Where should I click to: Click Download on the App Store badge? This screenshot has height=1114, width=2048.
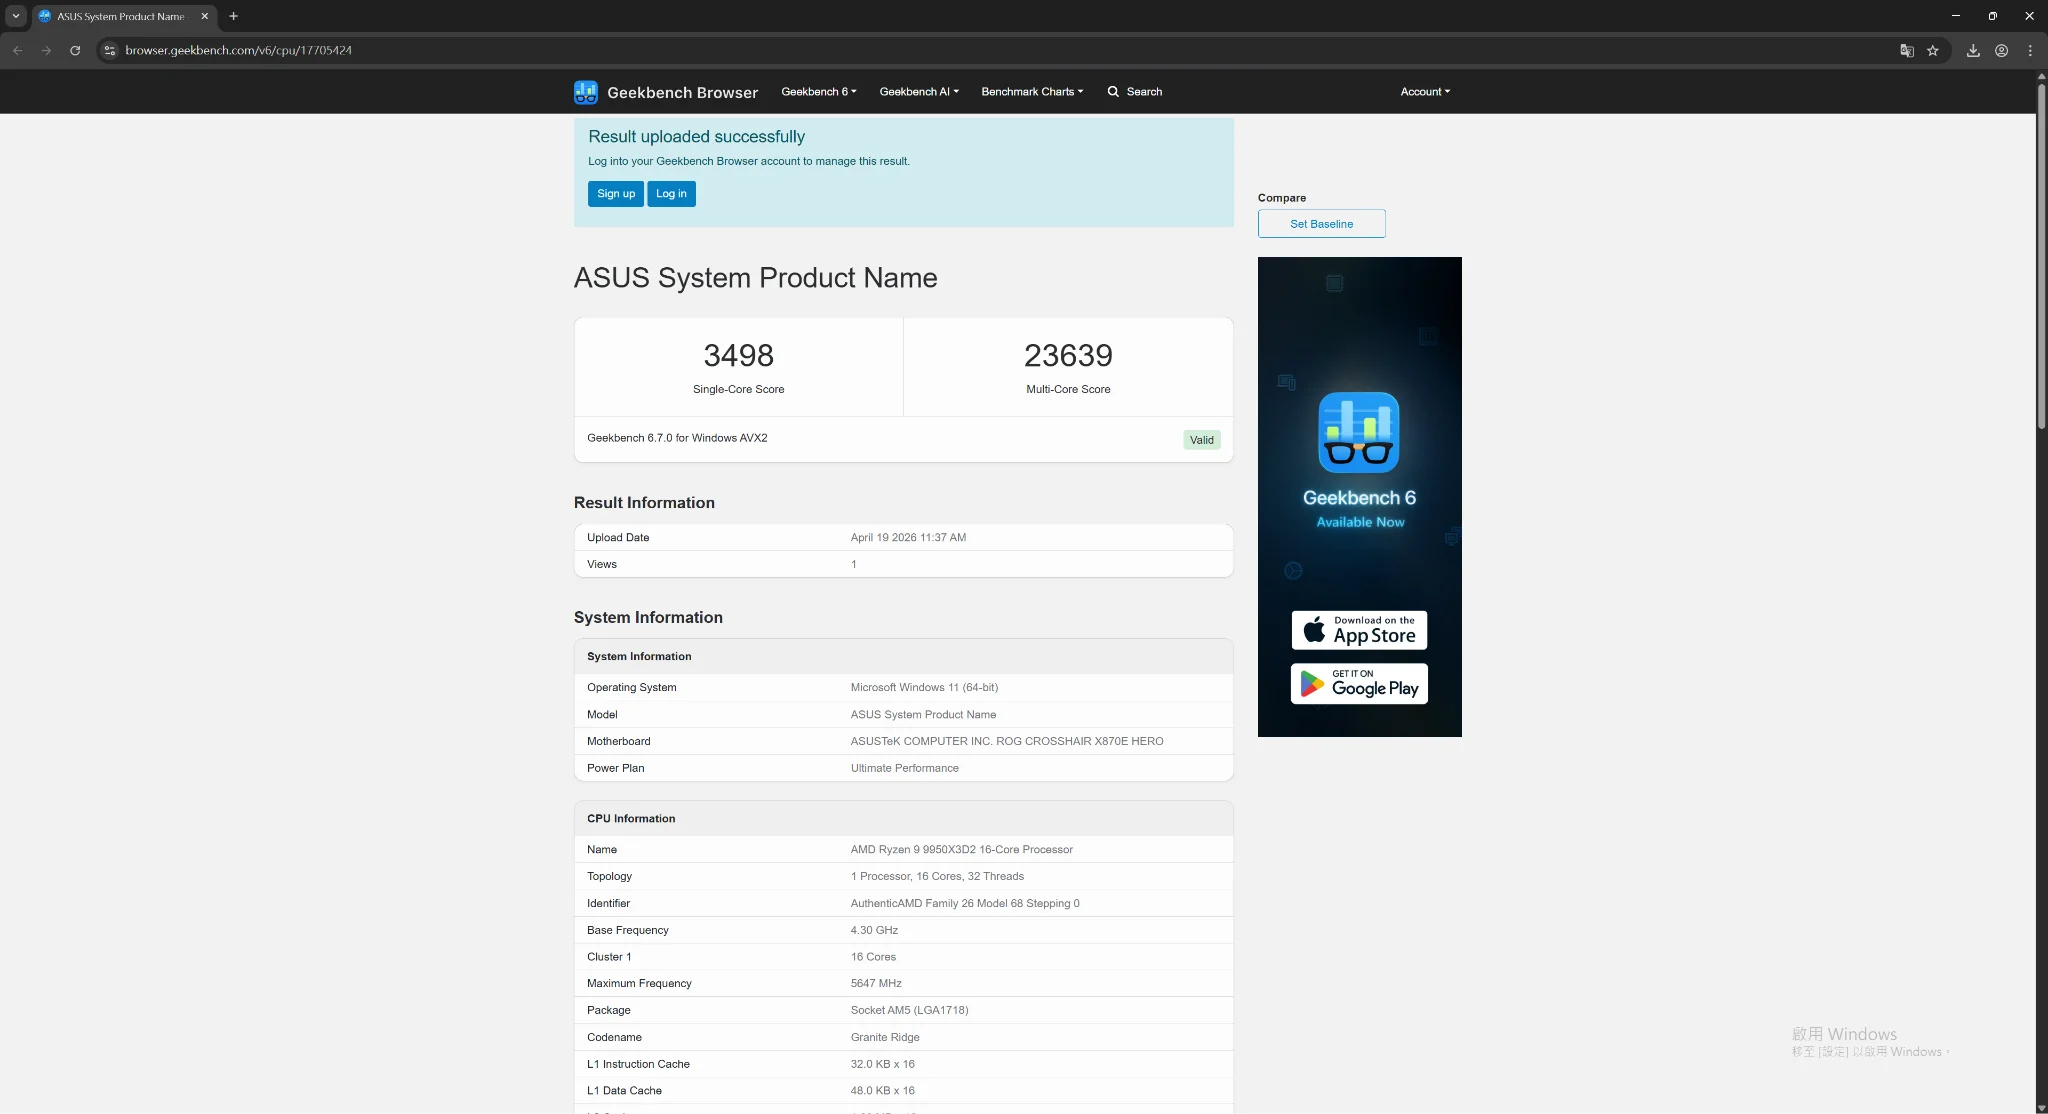tap(1359, 630)
